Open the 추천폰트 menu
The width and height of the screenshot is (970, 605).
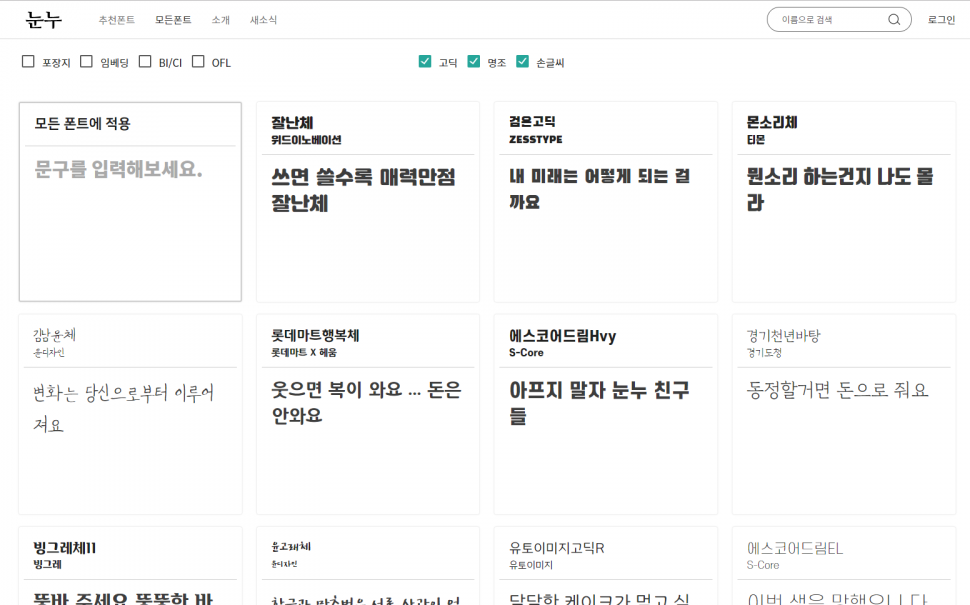tap(116, 20)
